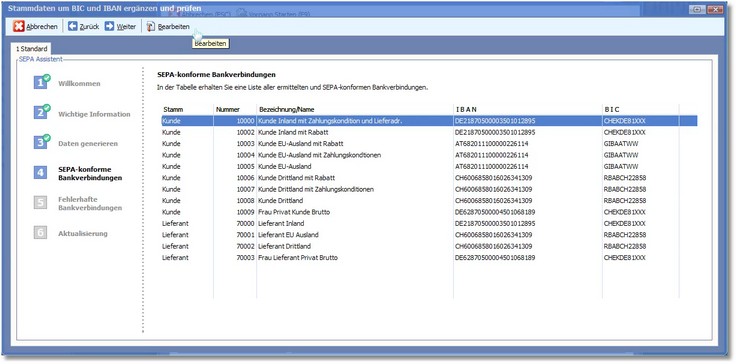
Task: Click the red Abbrechen cancel icon
Action: [19, 27]
